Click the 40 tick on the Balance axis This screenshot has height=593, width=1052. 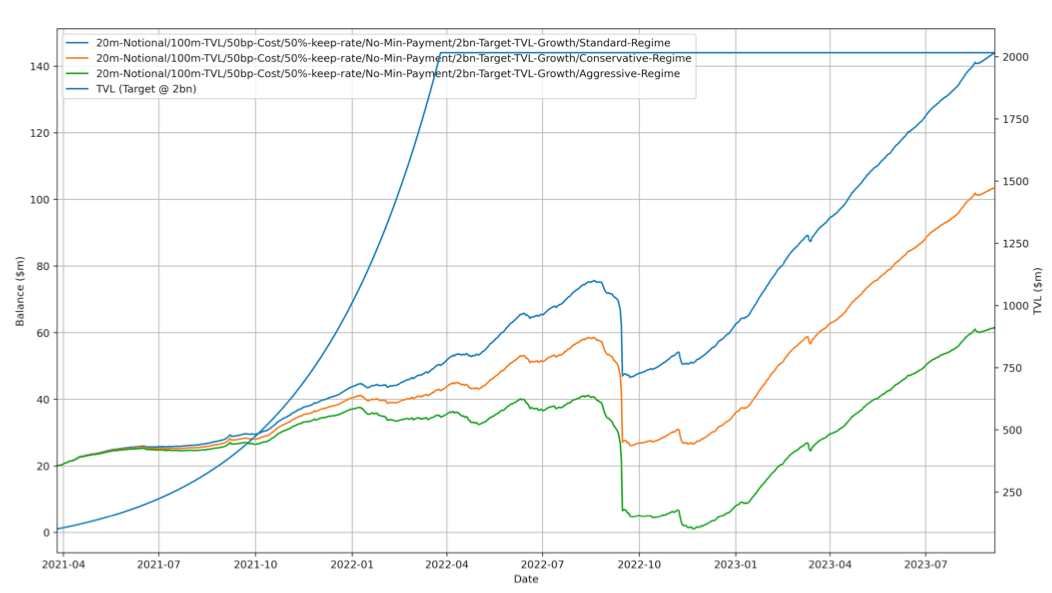[43, 400]
